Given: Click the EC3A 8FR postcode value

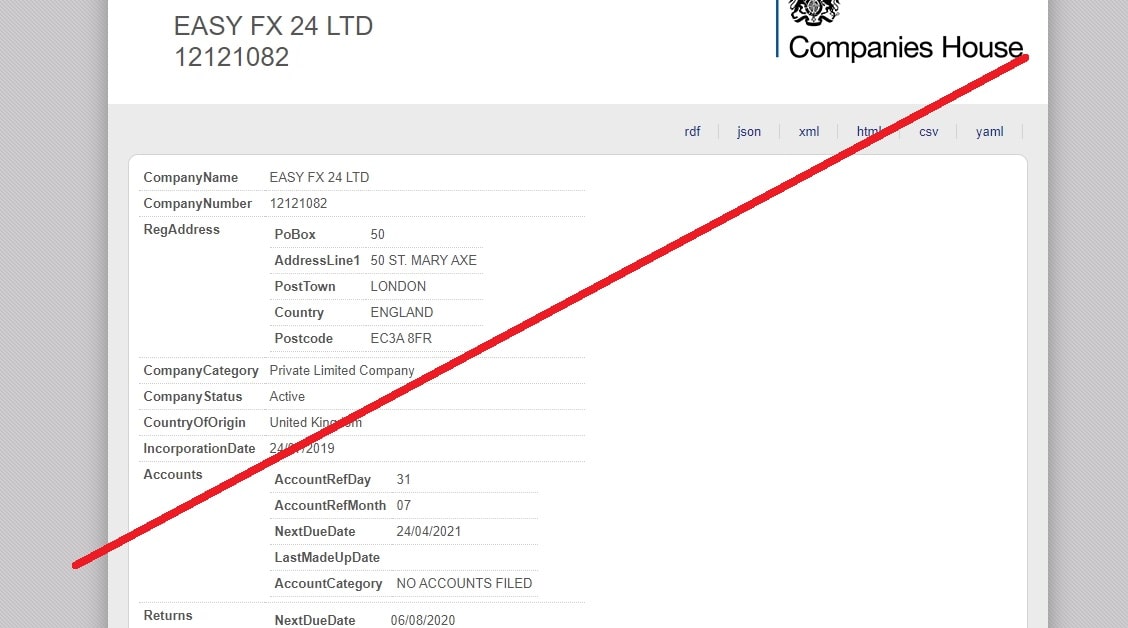Looking at the screenshot, I should (401, 338).
